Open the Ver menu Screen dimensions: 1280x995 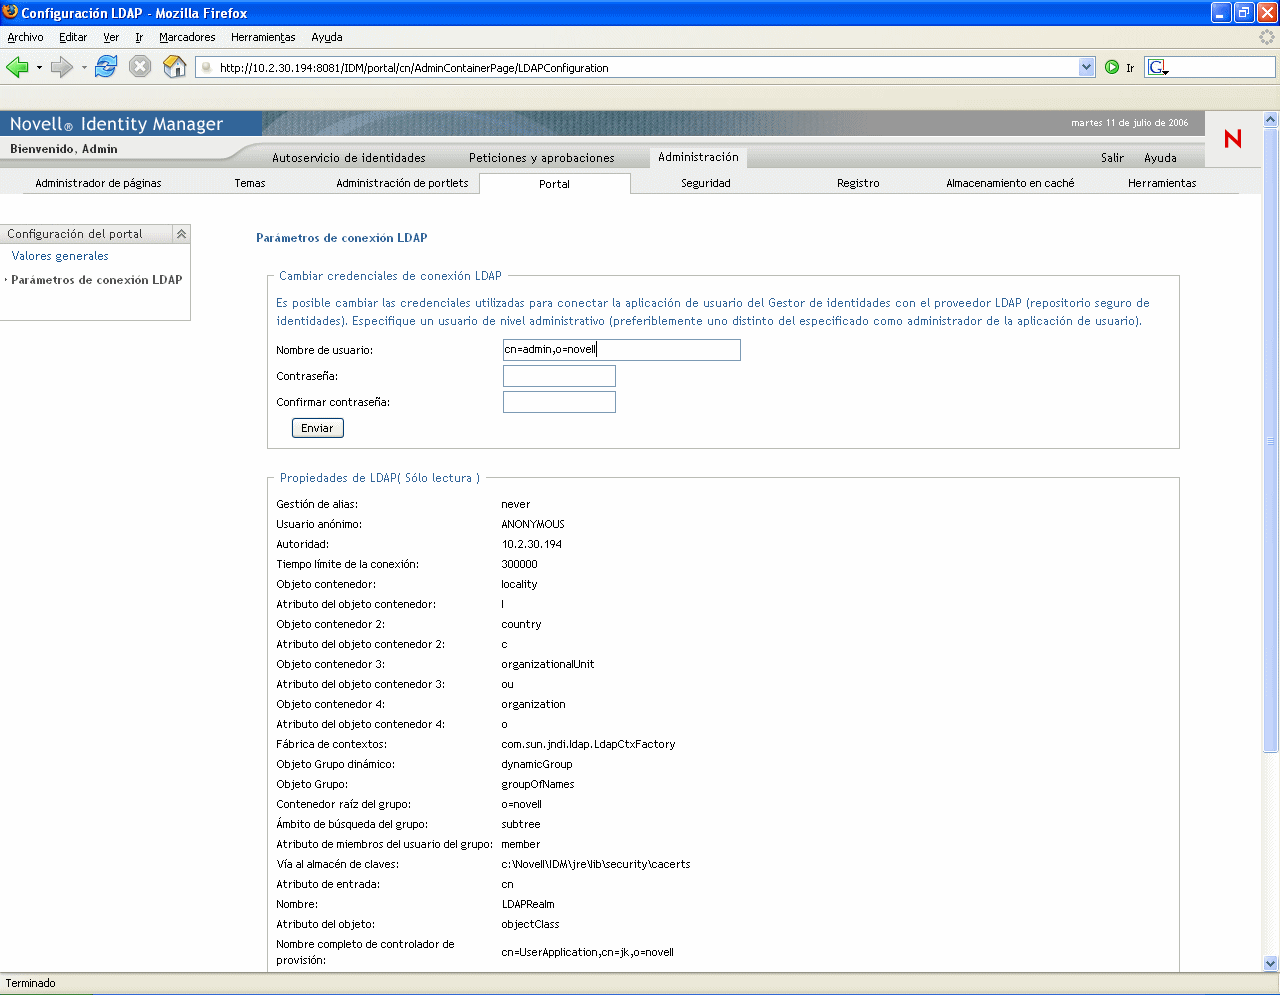click(x=111, y=37)
